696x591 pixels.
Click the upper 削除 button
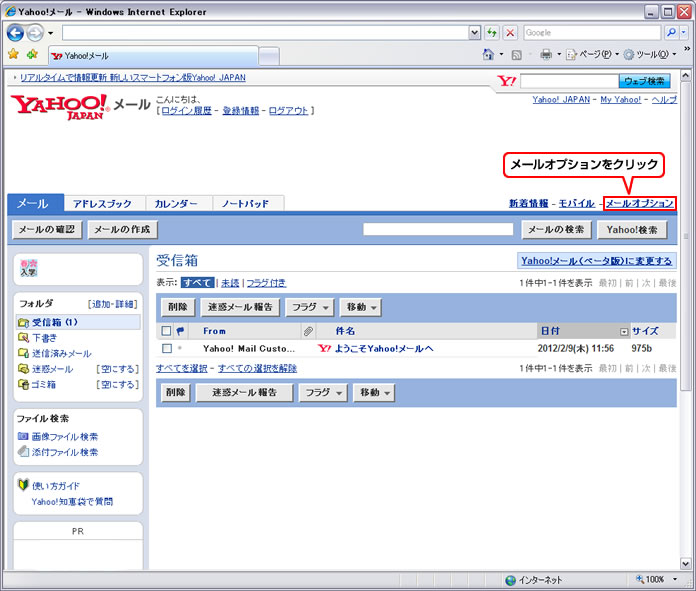tap(178, 307)
